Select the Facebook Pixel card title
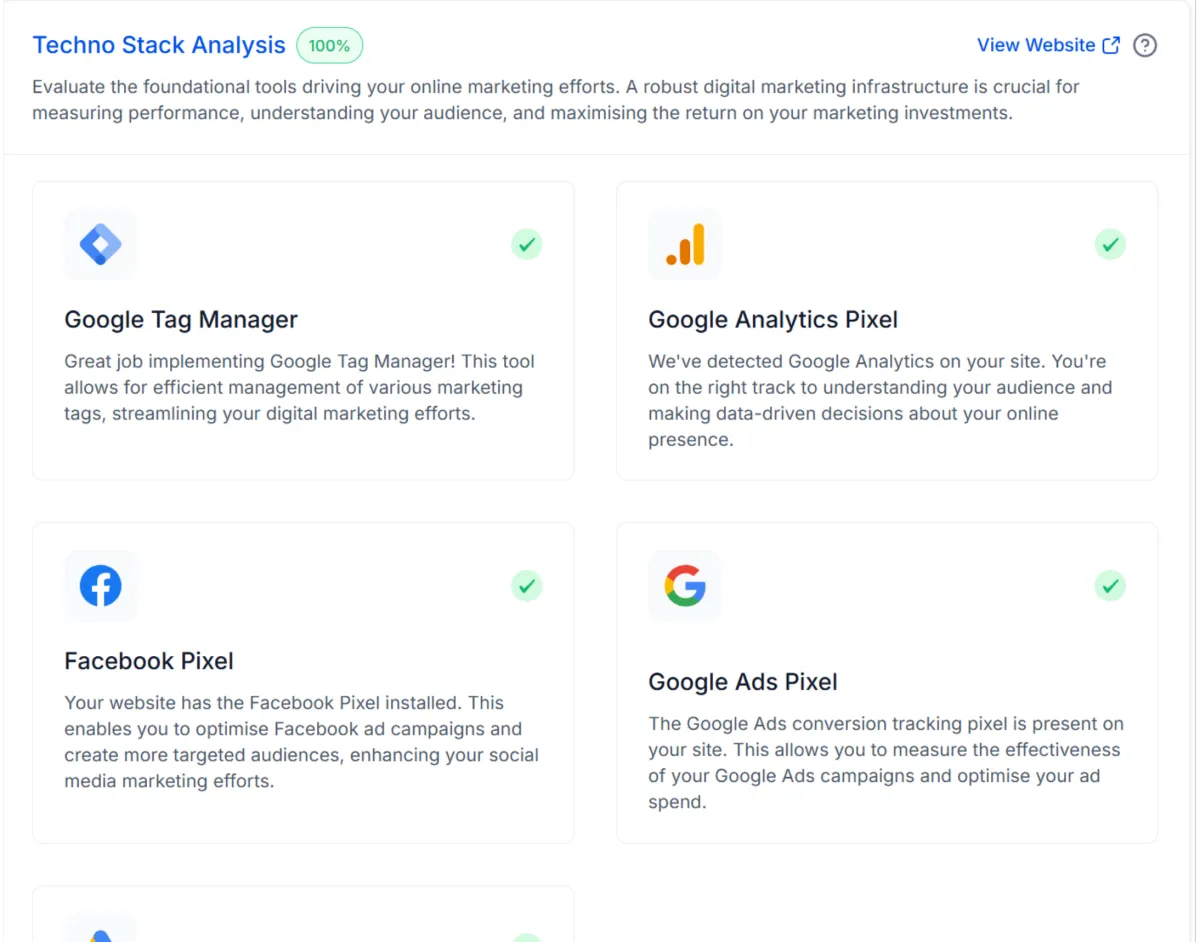 click(x=149, y=661)
